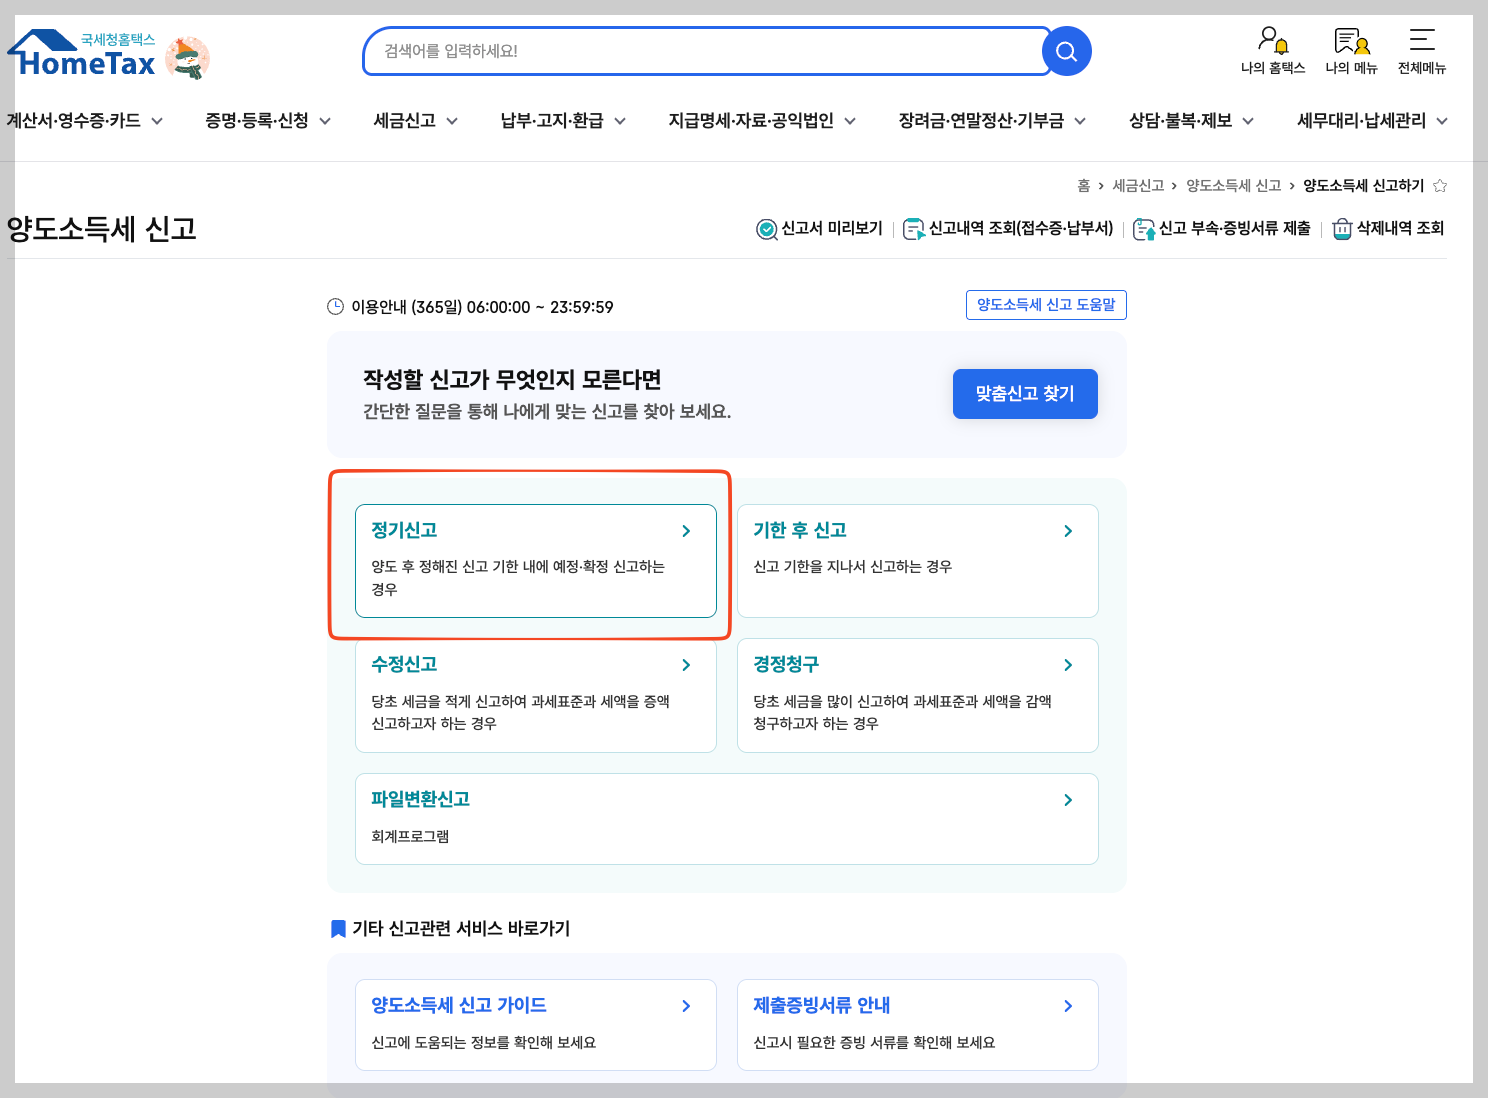Click bookmark icon beside 기타 신고관련 서비스

click(338, 929)
